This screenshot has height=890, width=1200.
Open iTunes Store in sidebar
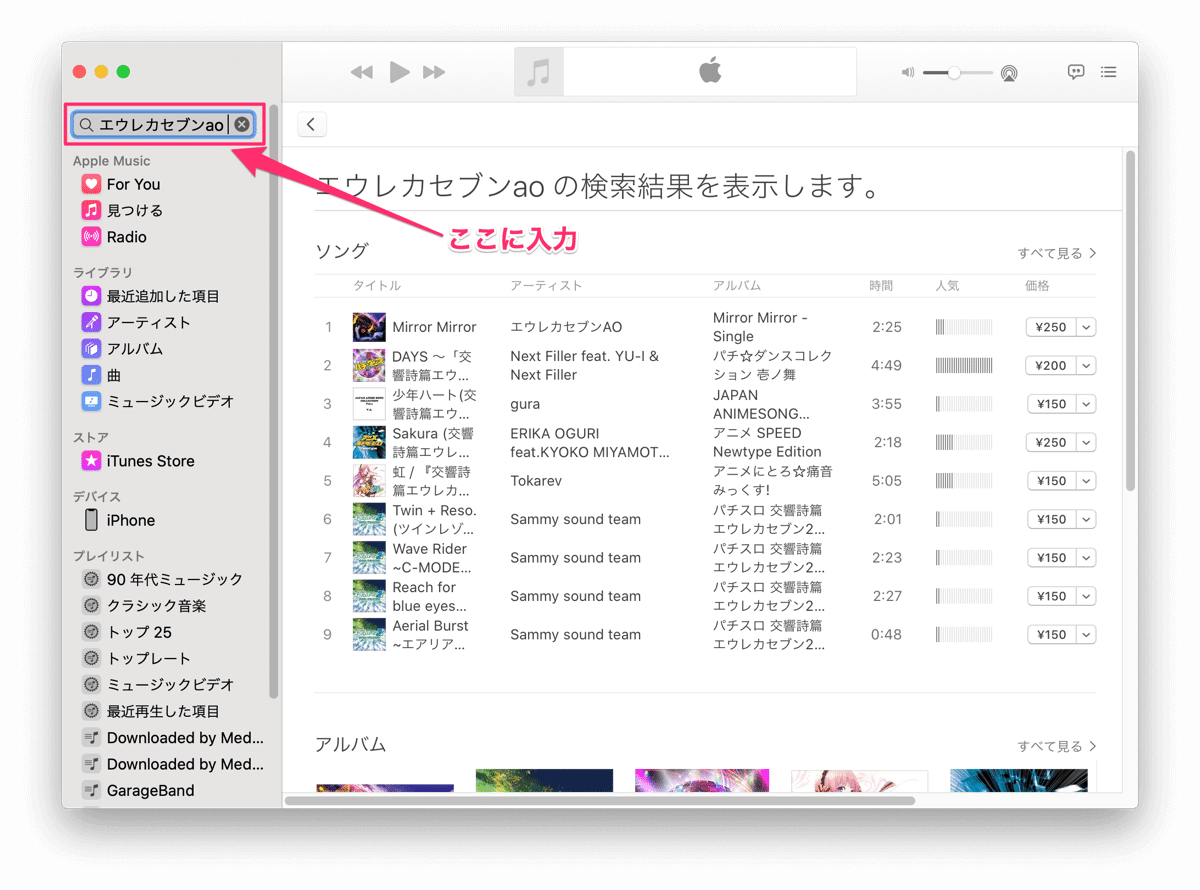(x=150, y=461)
